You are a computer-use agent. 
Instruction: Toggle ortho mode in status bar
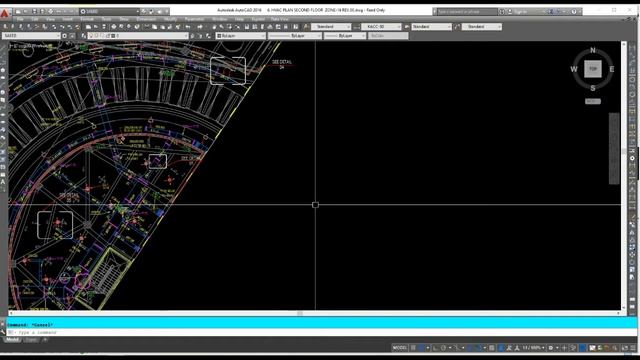pos(436,348)
